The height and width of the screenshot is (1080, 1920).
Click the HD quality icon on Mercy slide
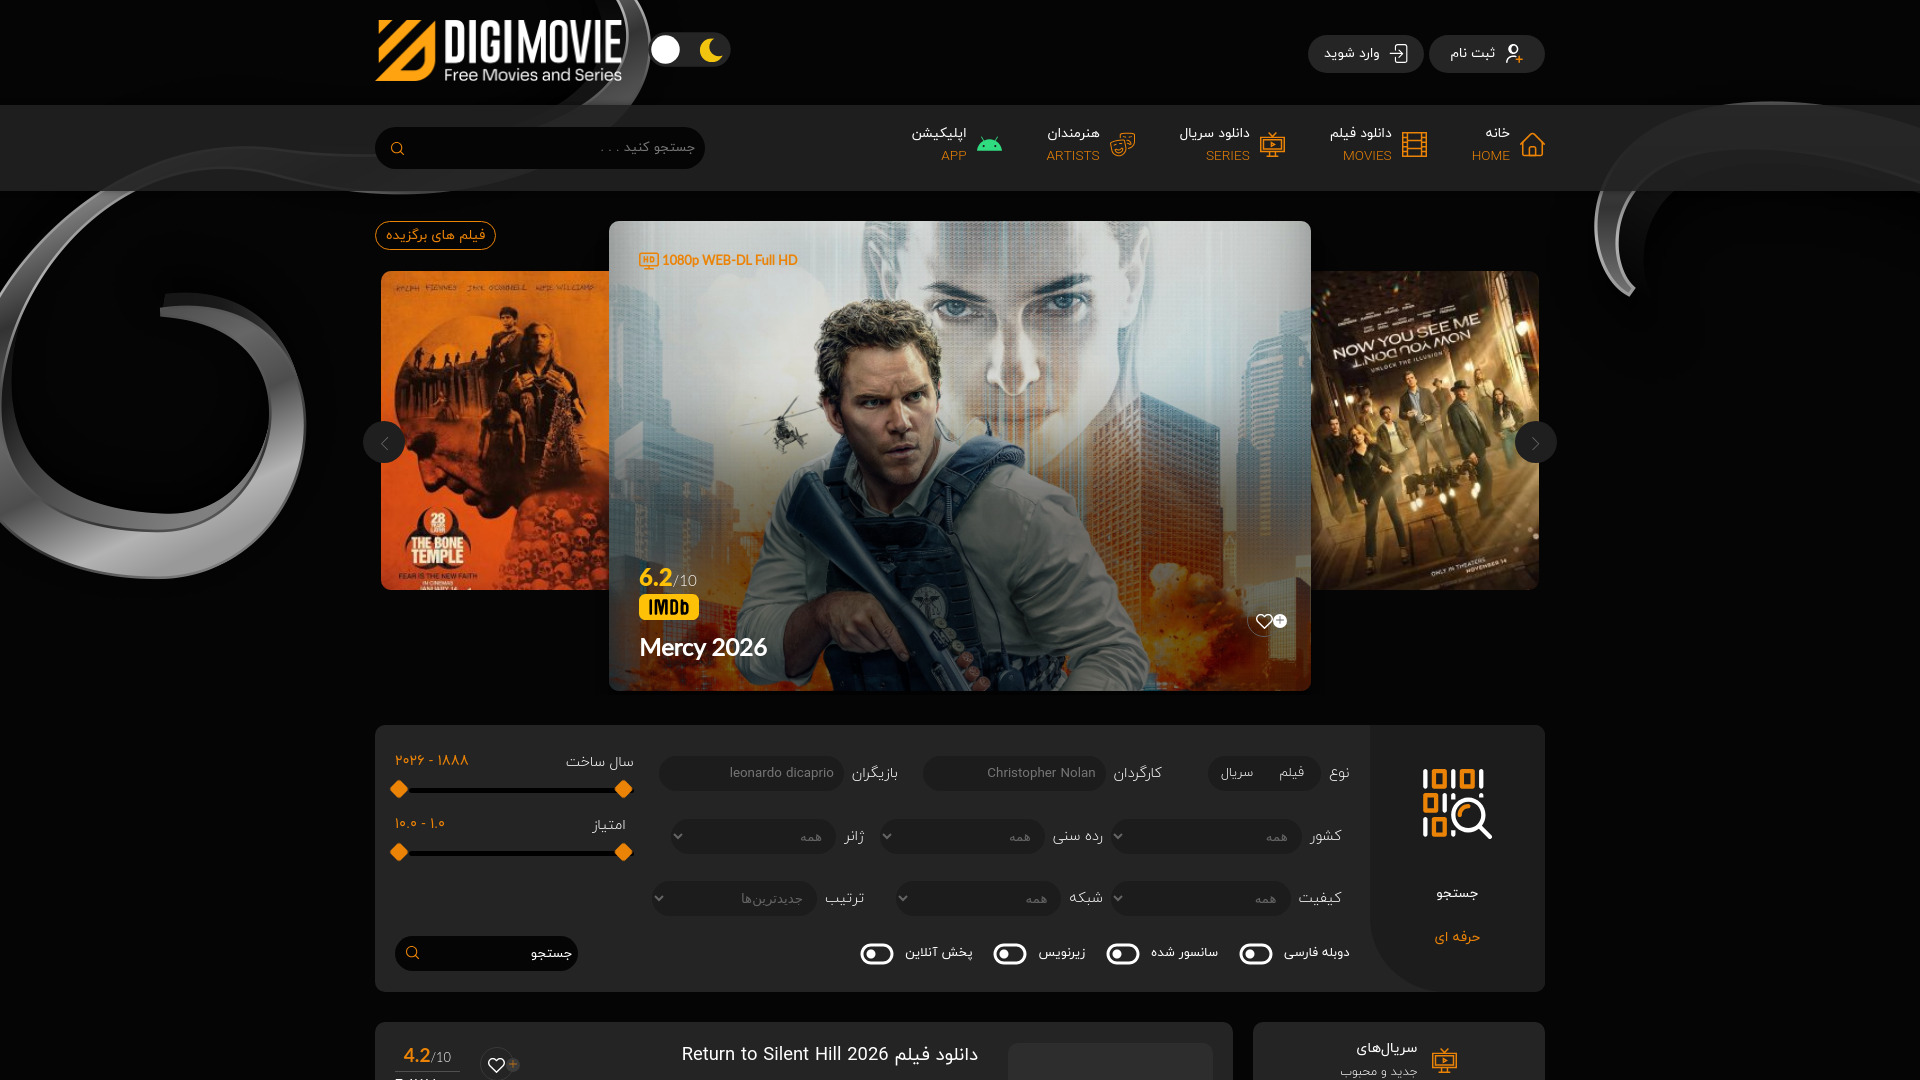click(x=648, y=261)
